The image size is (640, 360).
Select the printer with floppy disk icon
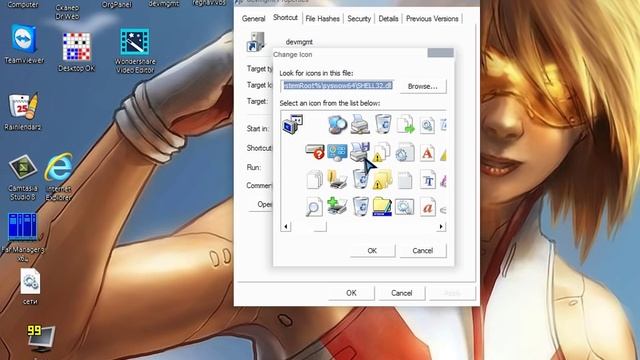click(x=360, y=151)
